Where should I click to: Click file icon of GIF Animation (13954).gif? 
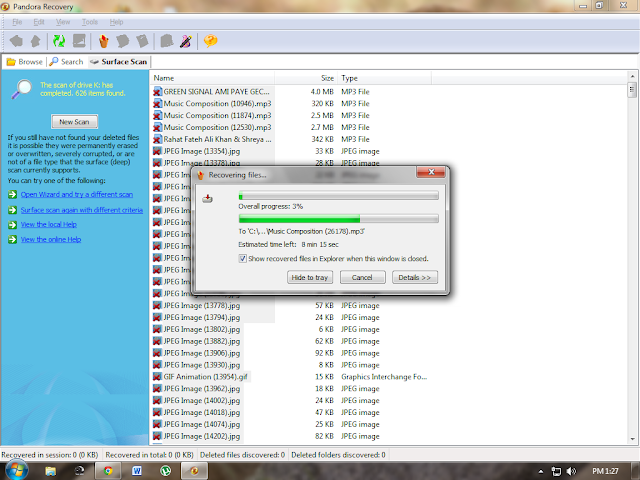click(x=157, y=376)
